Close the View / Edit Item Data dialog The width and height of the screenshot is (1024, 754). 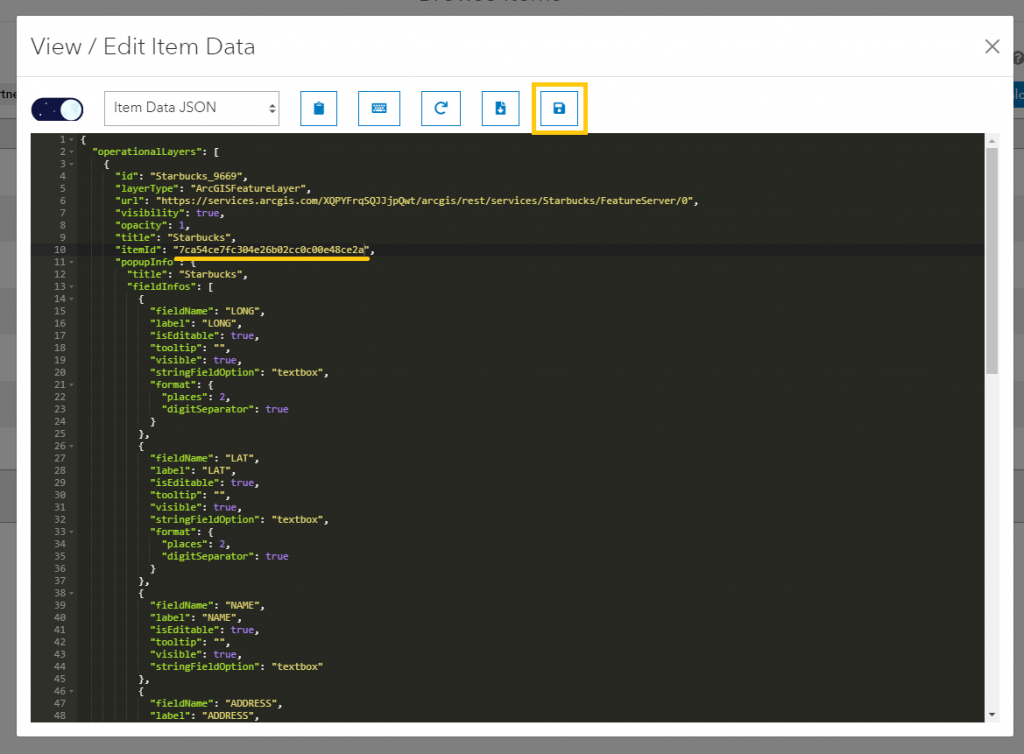pyautogui.click(x=992, y=46)
